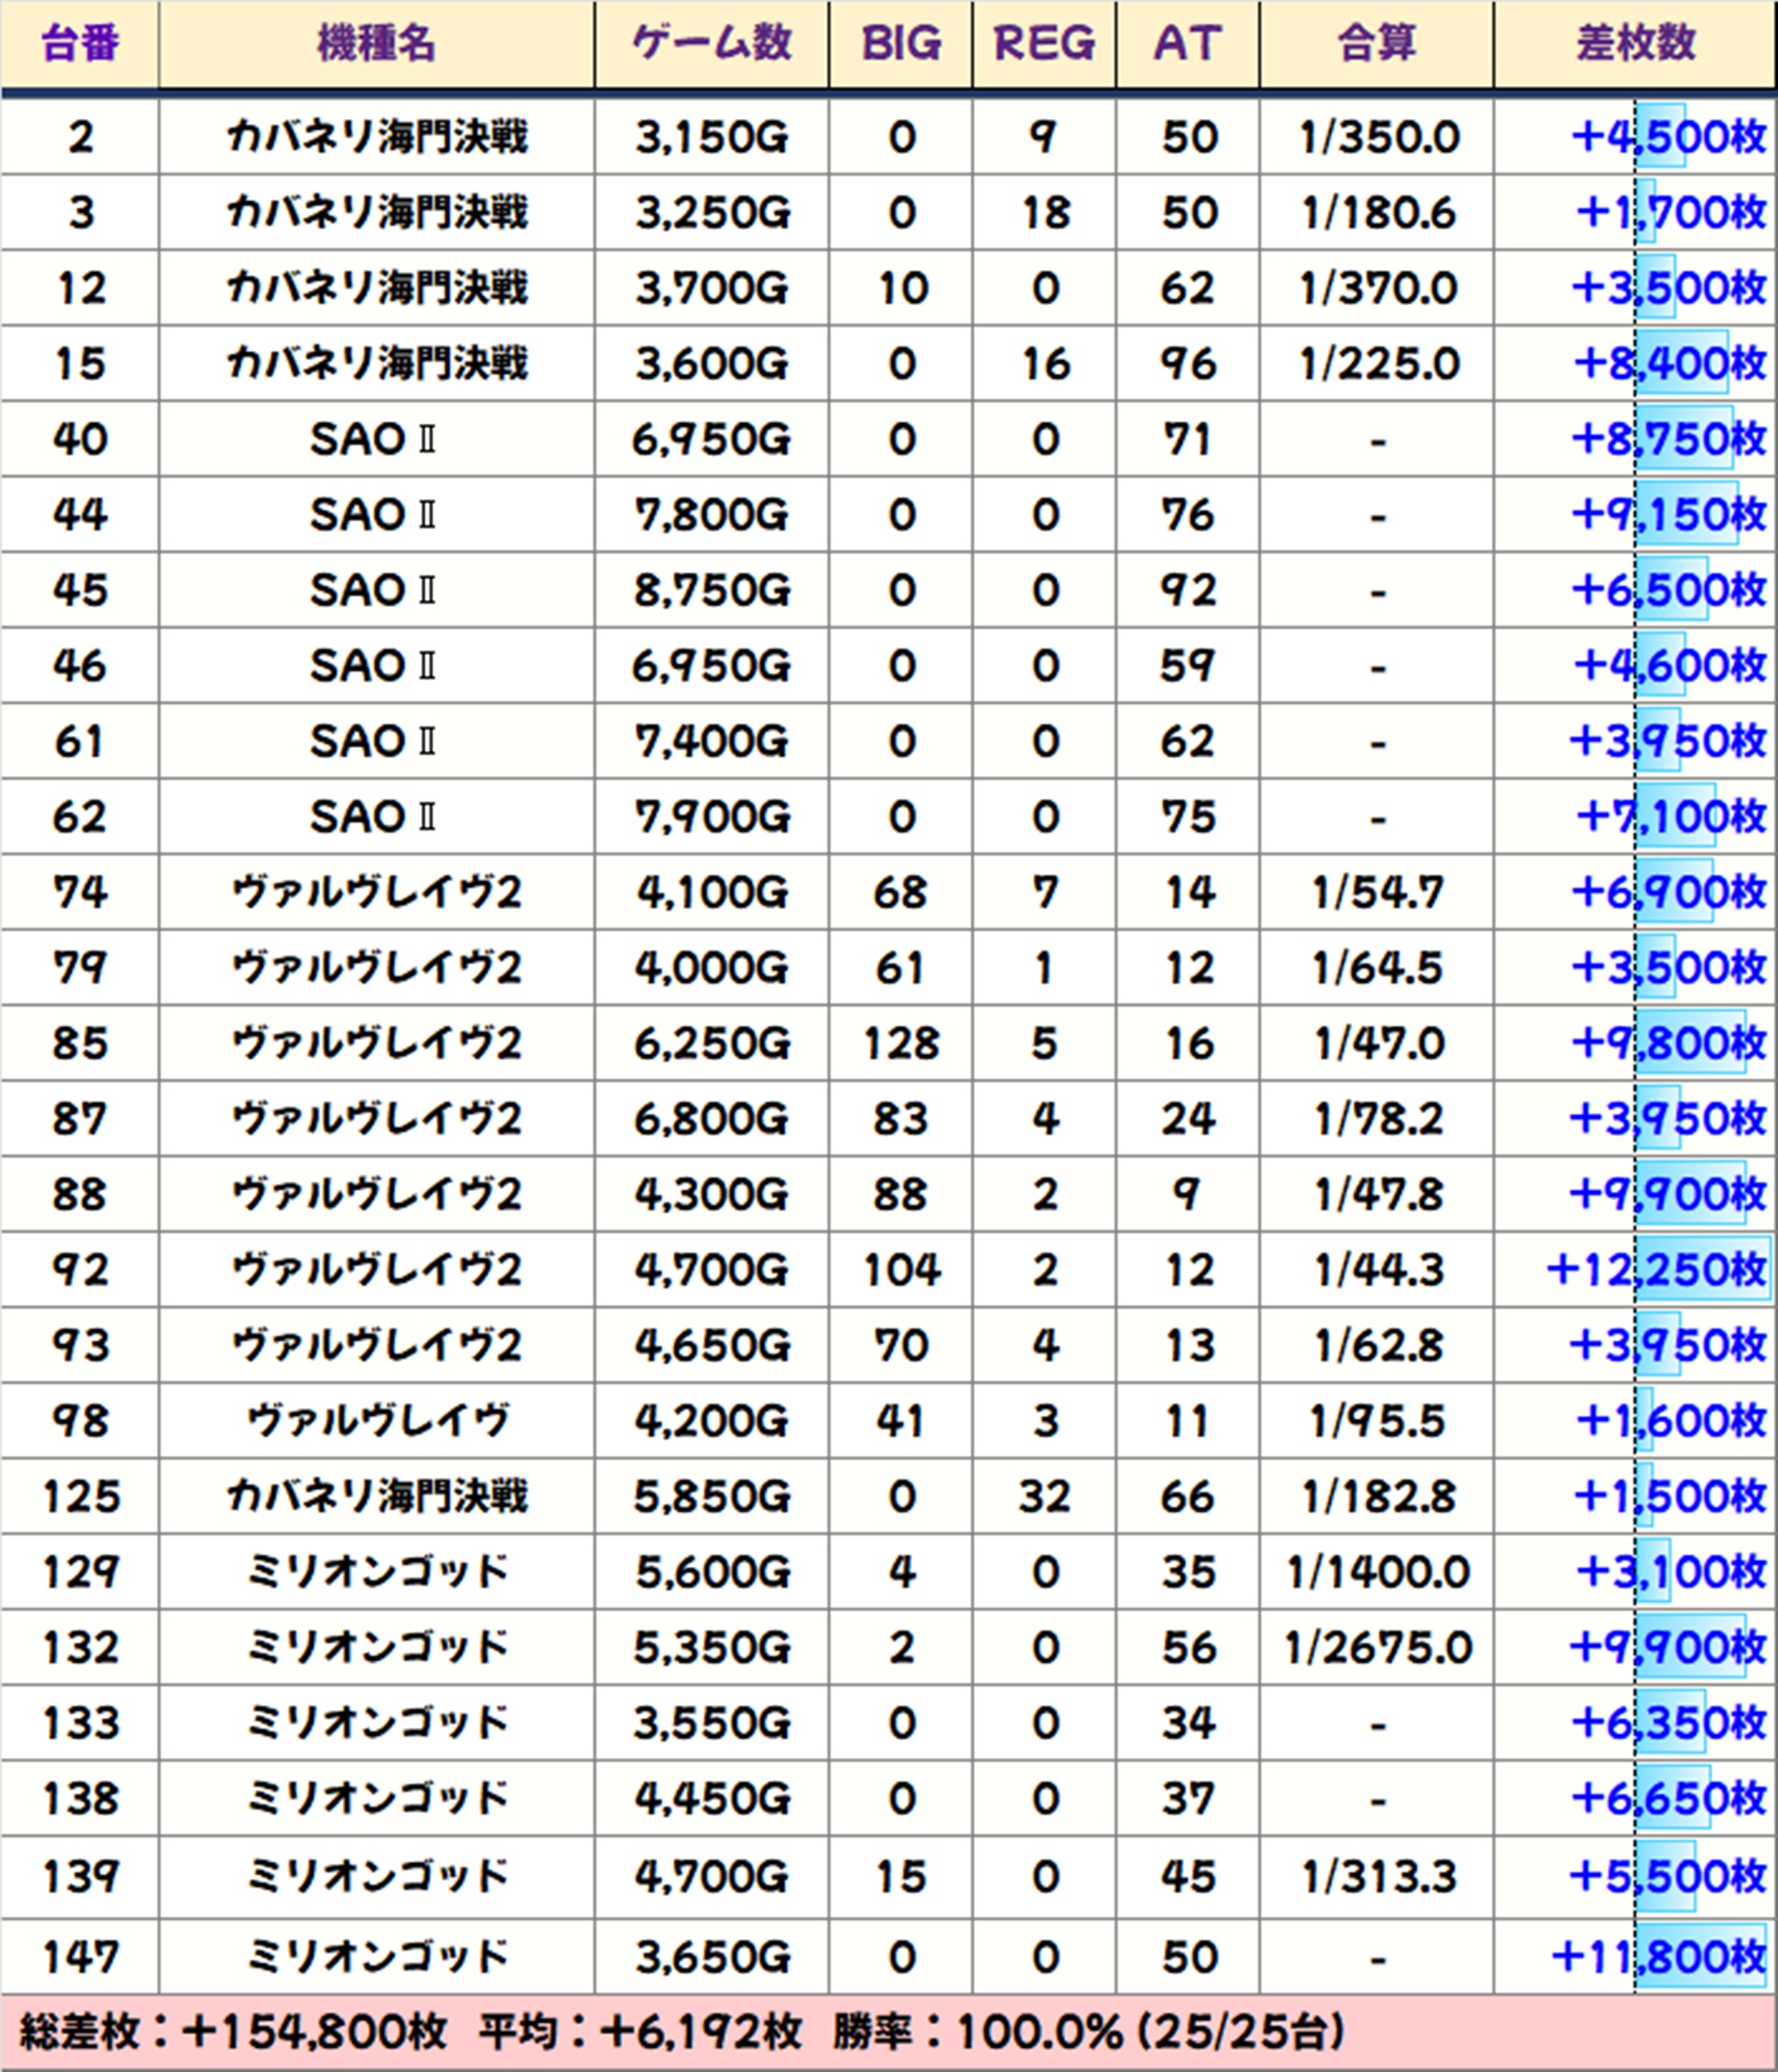This screenshot has height=2072, width=1778.
Task: Click the 1/64.5 combined rate cell
Action: pyautogui.click(x=1378, y=968)
